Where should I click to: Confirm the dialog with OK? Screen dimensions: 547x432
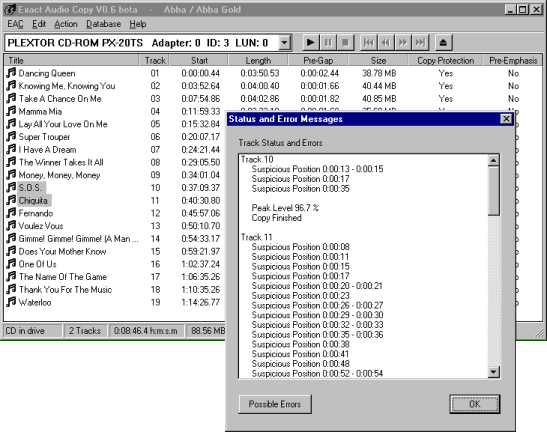[x=474, y=404]
